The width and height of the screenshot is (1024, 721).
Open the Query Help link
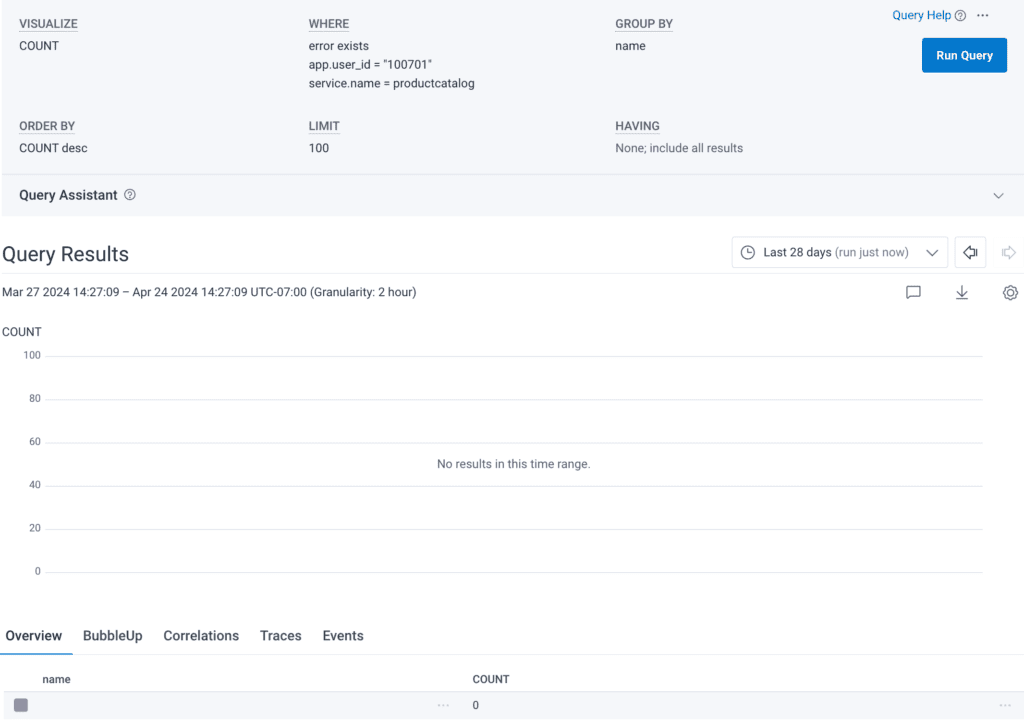coord(921,16)
